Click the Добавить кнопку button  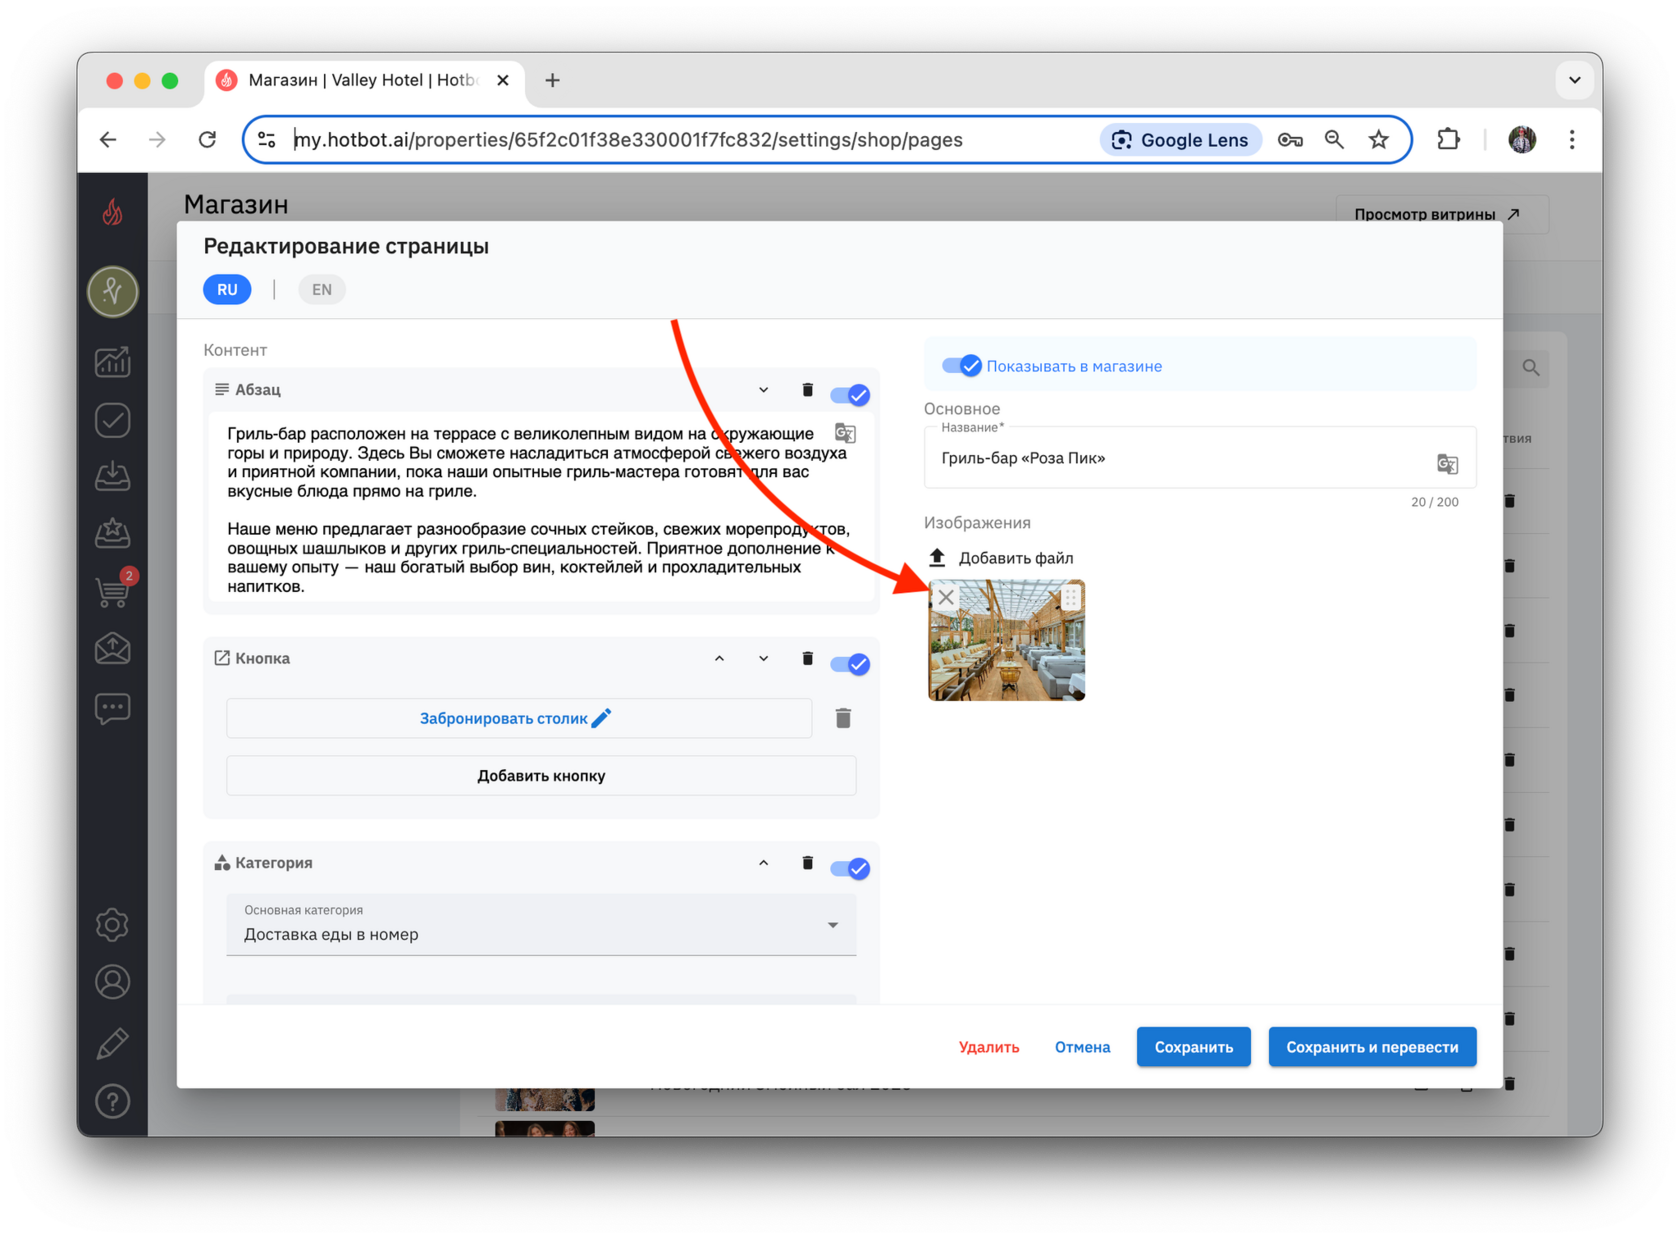pyautogui.click(x=541, y=775)
